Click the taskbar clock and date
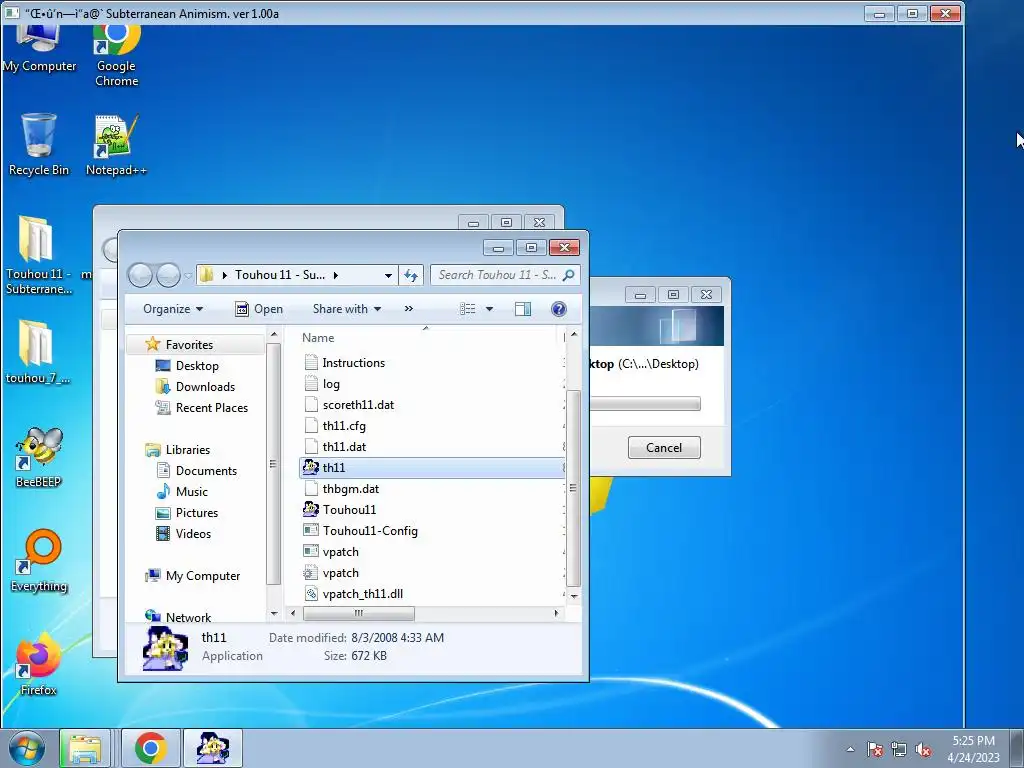1024x768 pixels. click(973, 749)
